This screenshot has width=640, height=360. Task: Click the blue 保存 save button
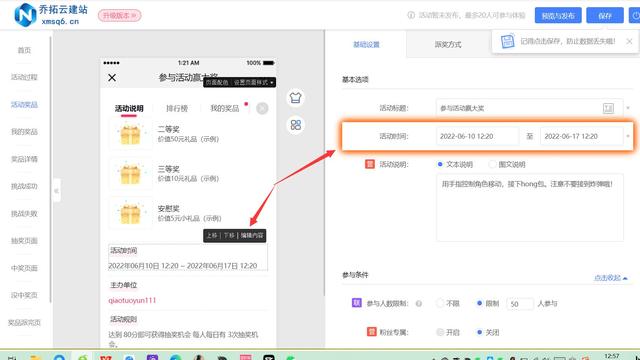605,16
